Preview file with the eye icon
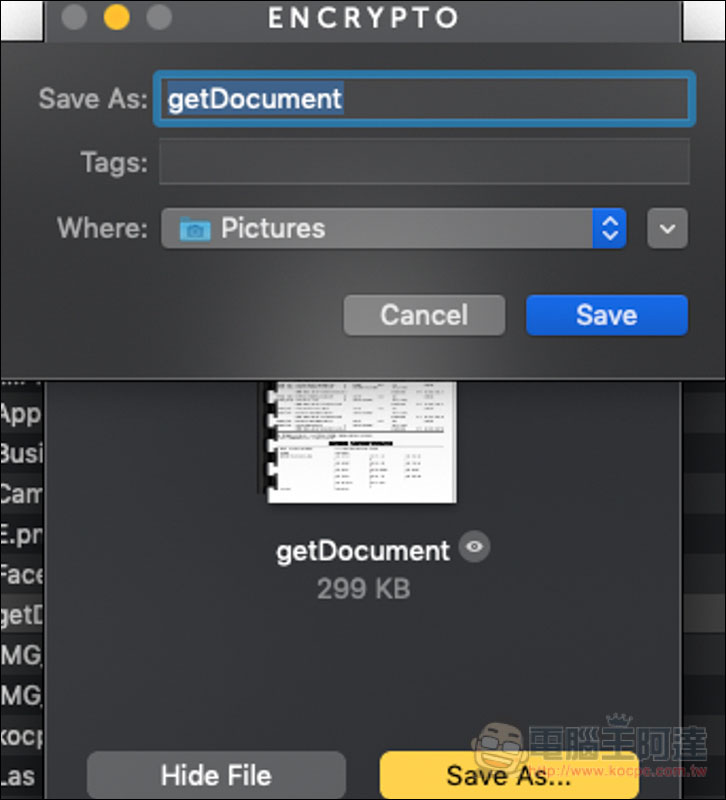This screenshot has height=800, width=726. (x=474, y=546)
